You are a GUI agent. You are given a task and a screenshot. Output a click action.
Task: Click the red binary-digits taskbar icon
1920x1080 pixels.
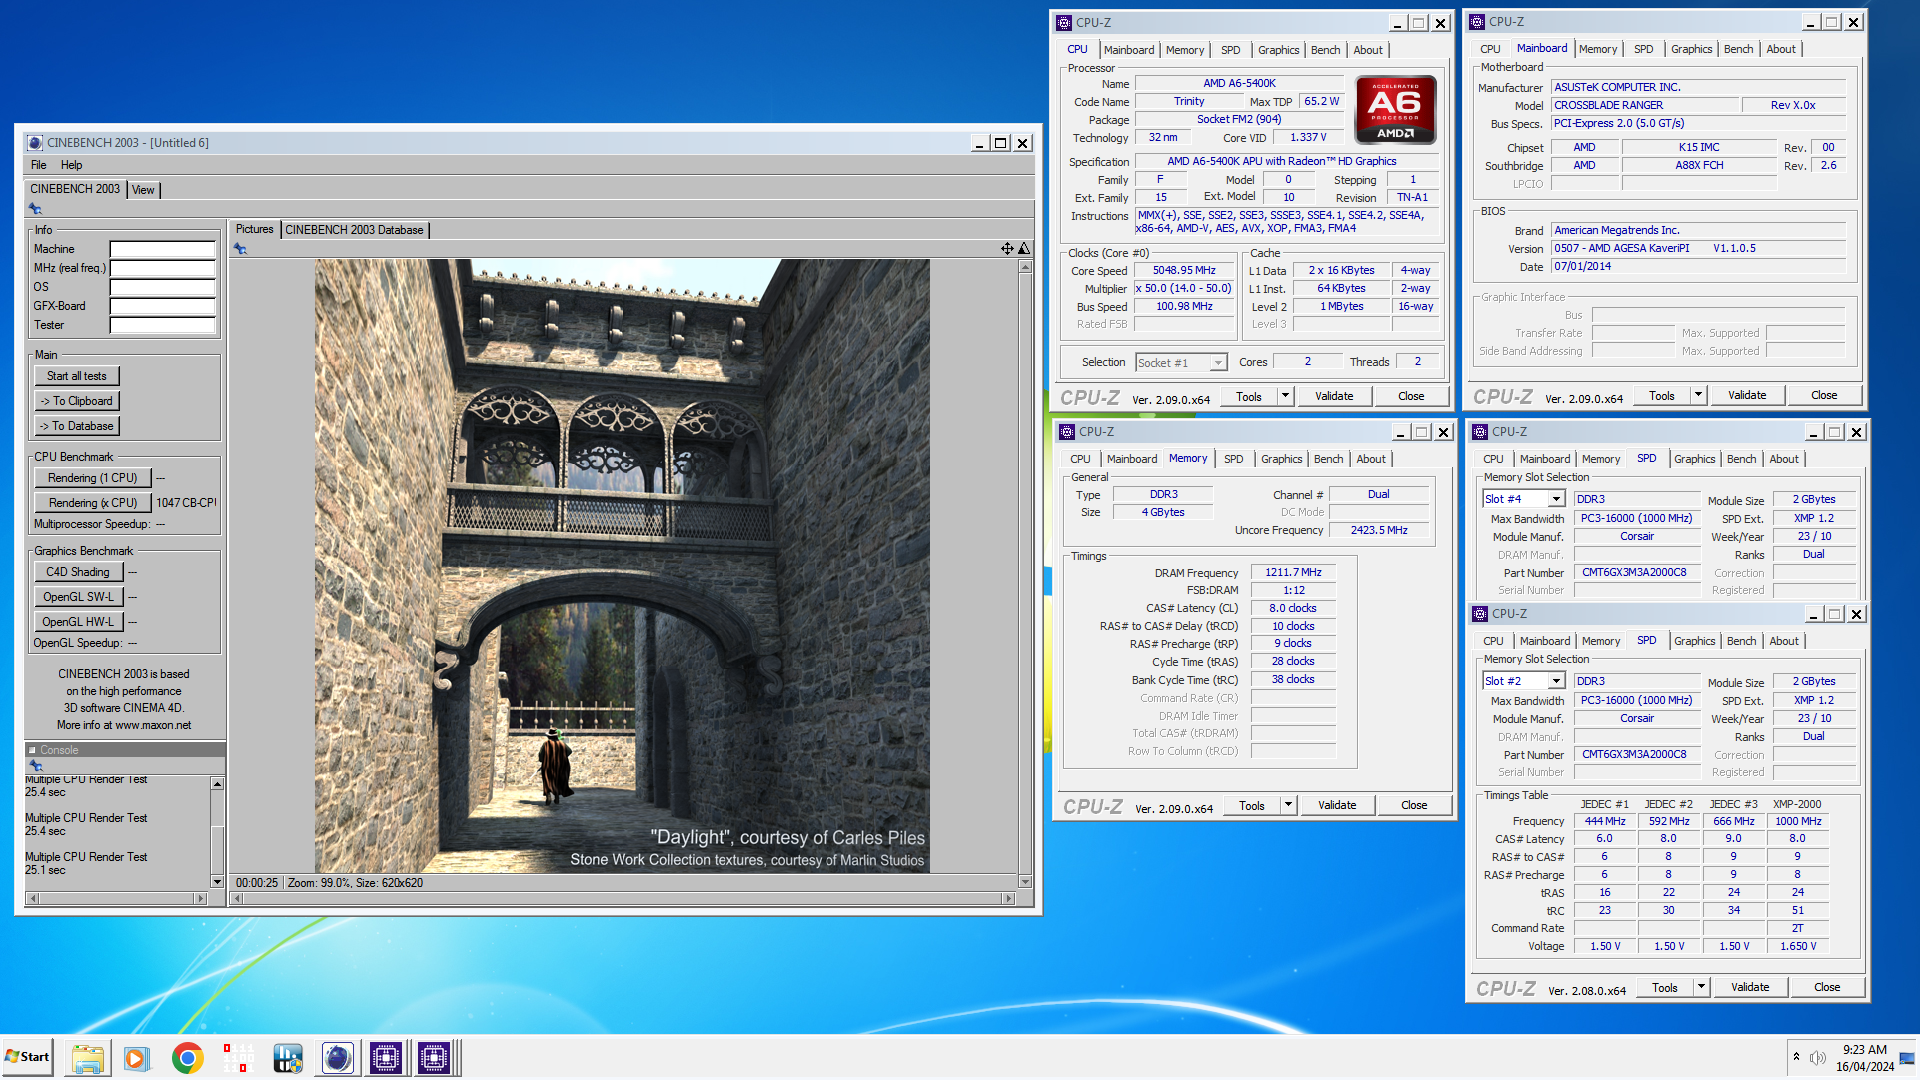pos(238,1057)
